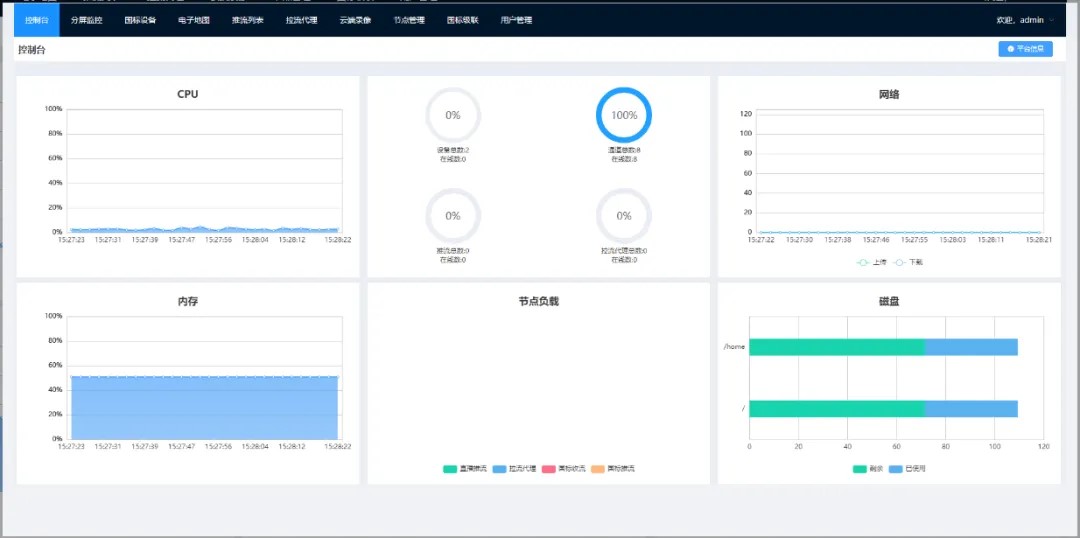Open the 国标设备 menu item
Screen dimensions: 1080x538
click(x=141, y=20)
